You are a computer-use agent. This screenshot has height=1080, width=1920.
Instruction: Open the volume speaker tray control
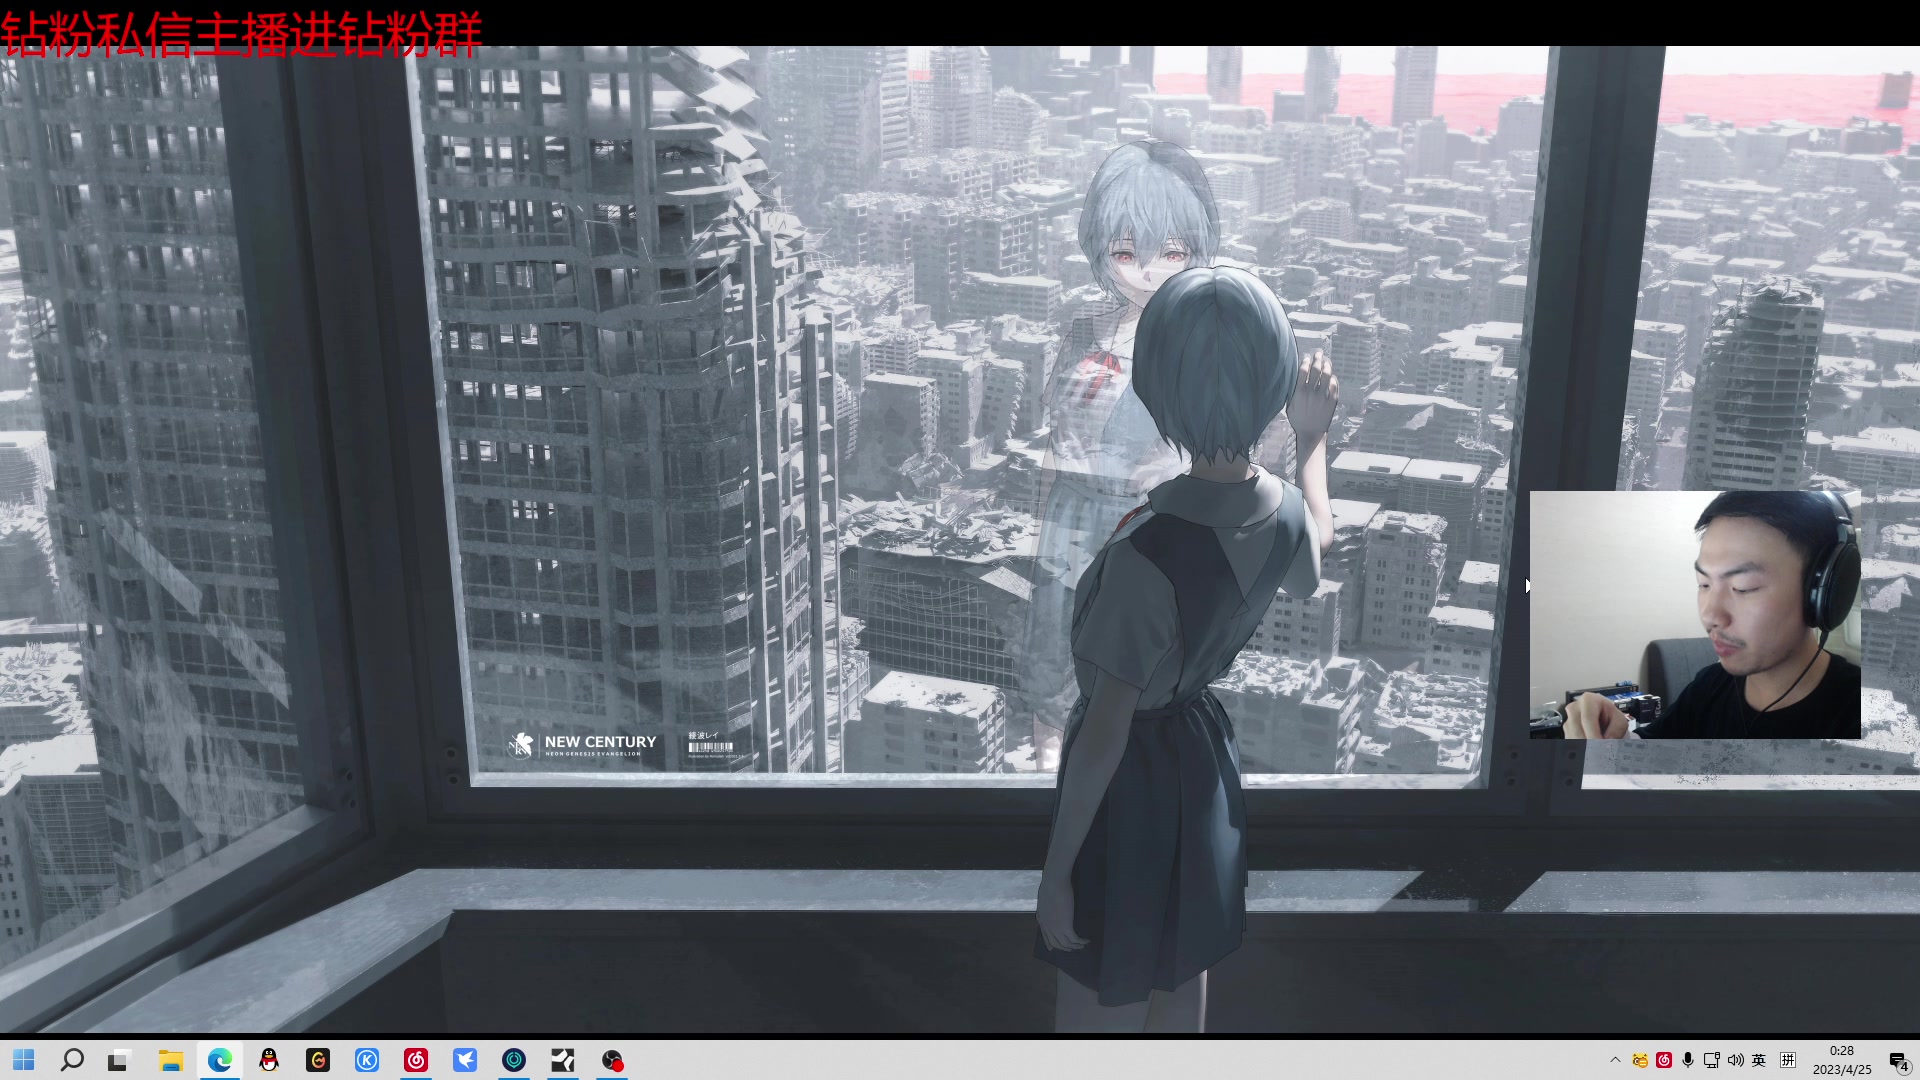(x=1735, y=1060)
